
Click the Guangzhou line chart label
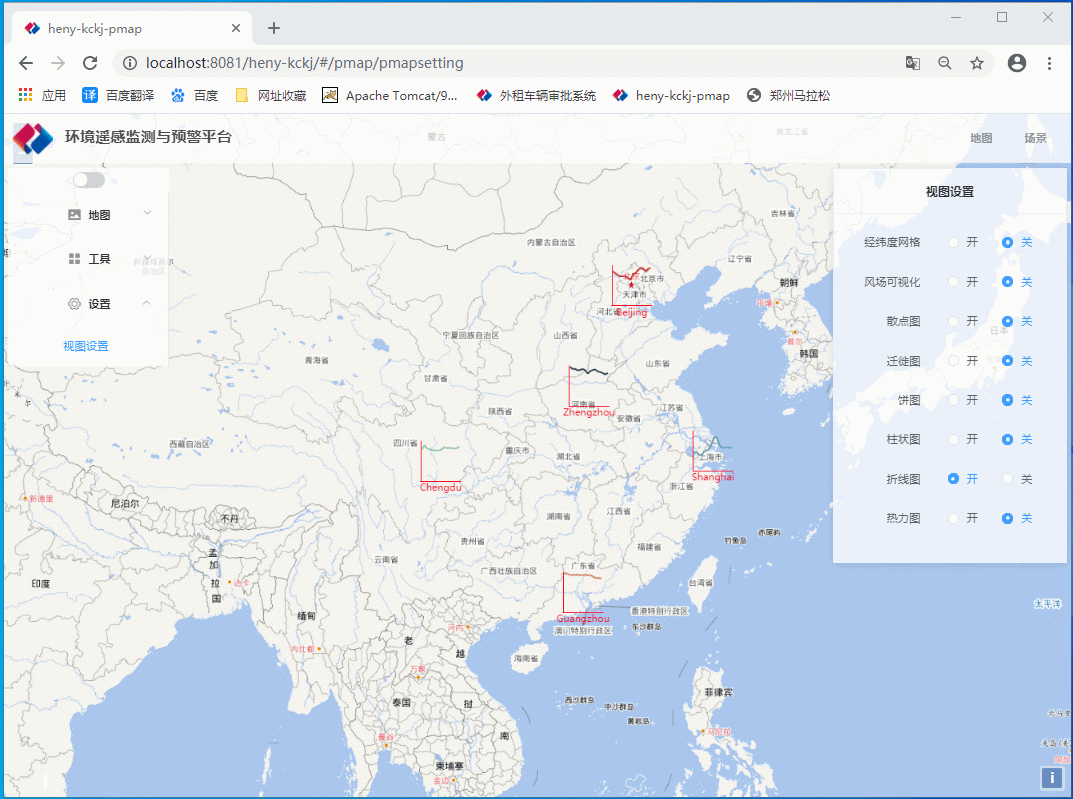[583, 618]
